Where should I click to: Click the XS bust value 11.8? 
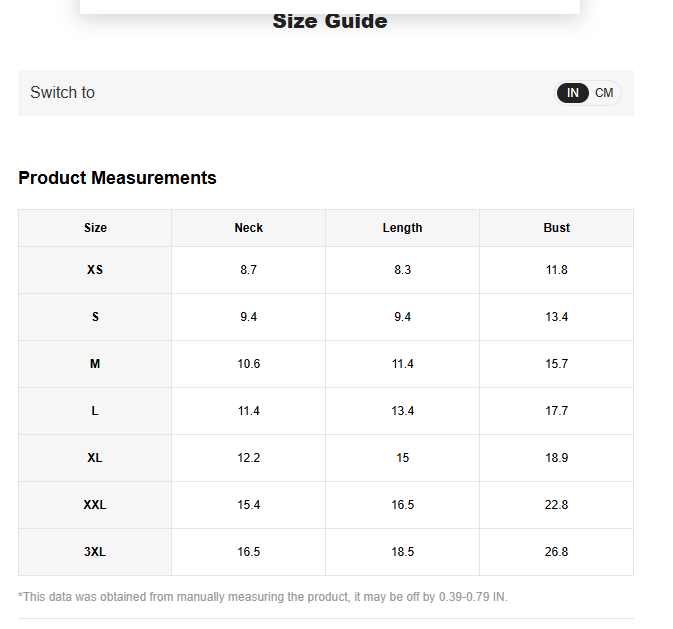coord(556,270)
